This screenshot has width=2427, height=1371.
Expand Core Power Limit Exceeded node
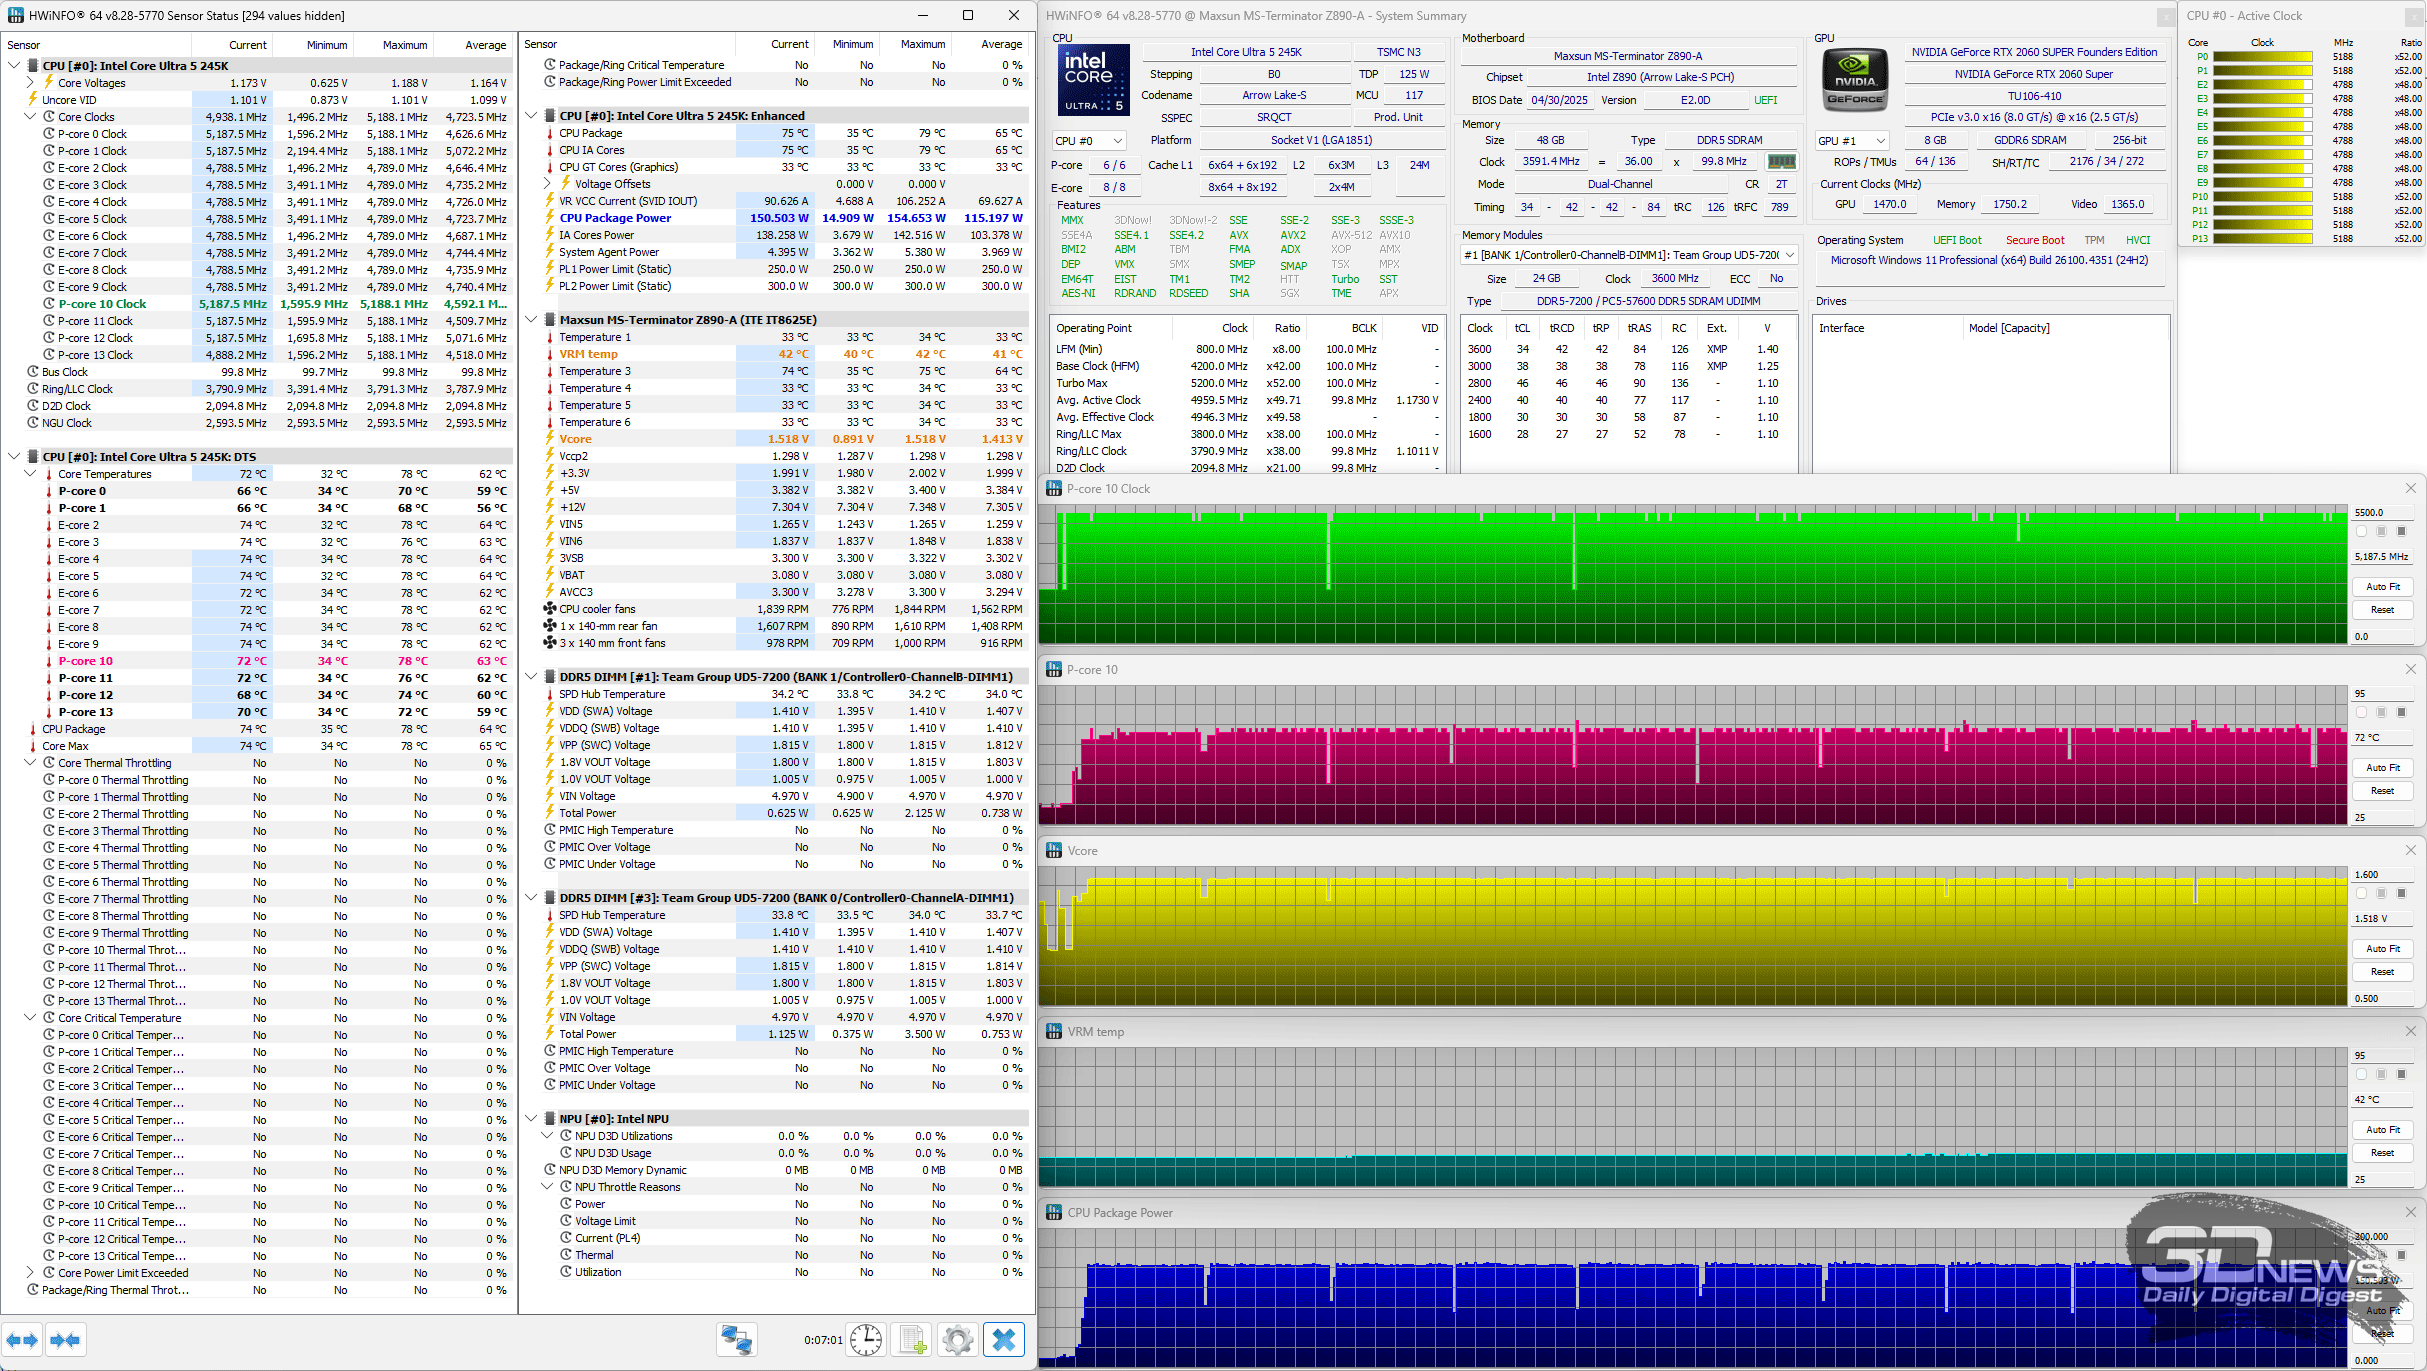click(30, 1273)
